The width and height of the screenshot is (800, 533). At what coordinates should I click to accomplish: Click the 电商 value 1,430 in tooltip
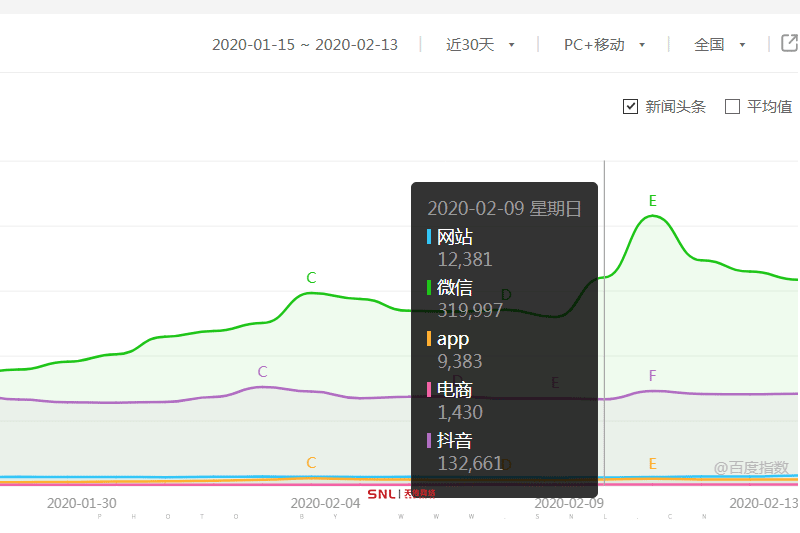(x=460, y=412)
